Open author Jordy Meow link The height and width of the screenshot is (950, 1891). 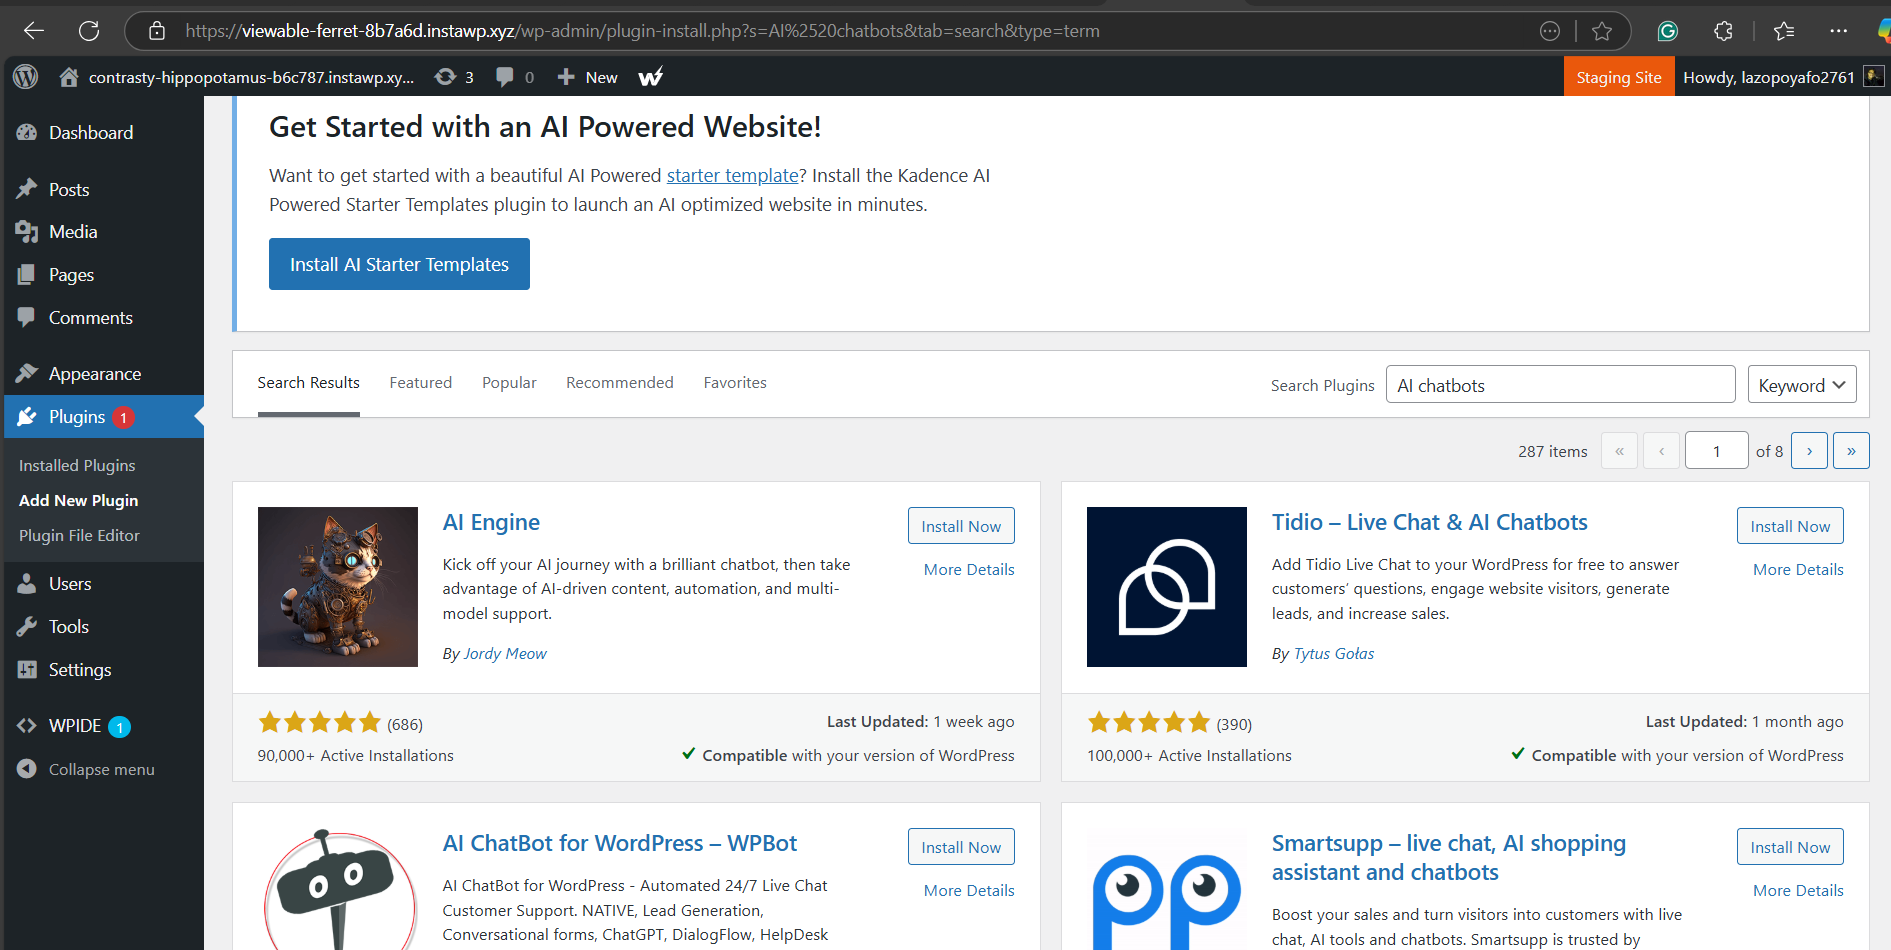[505, 654]
